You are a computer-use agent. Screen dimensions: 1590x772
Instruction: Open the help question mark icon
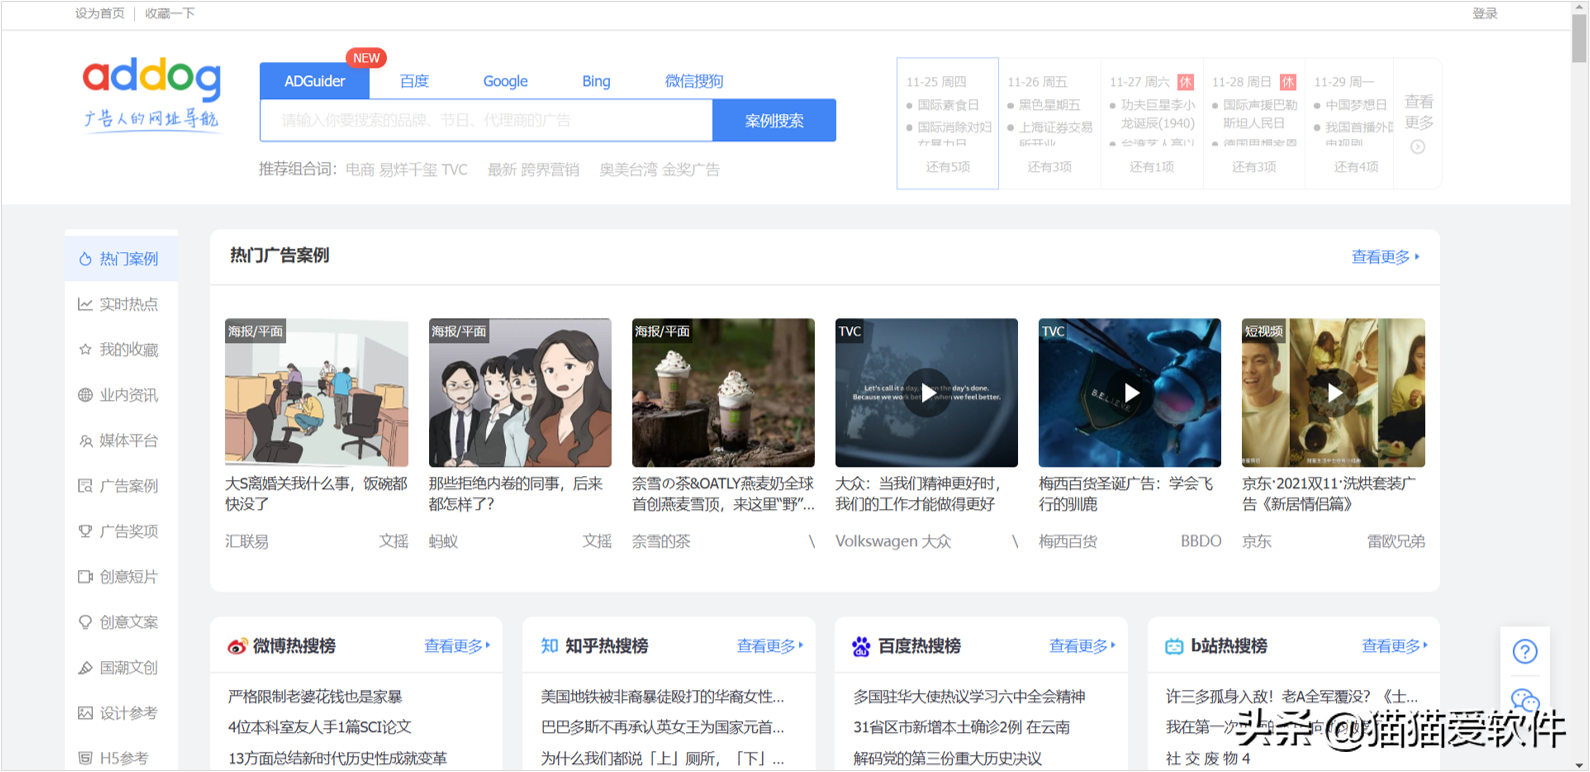pos(1525,652)
